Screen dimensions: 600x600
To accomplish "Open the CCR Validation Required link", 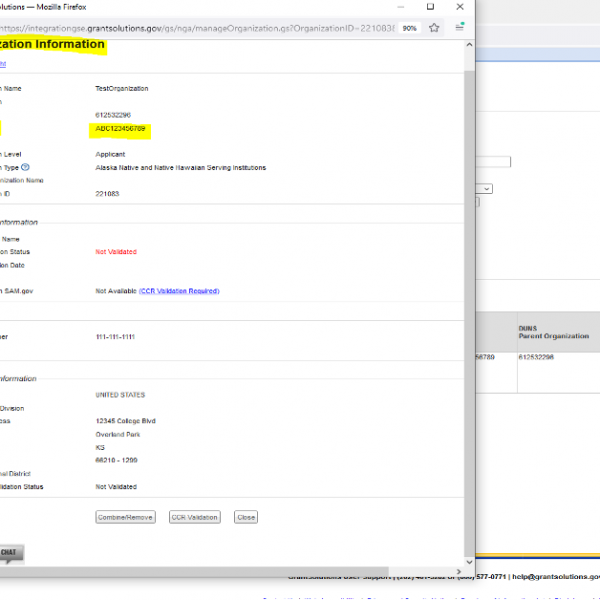I will pyautogui.click(x=179, y=291).
